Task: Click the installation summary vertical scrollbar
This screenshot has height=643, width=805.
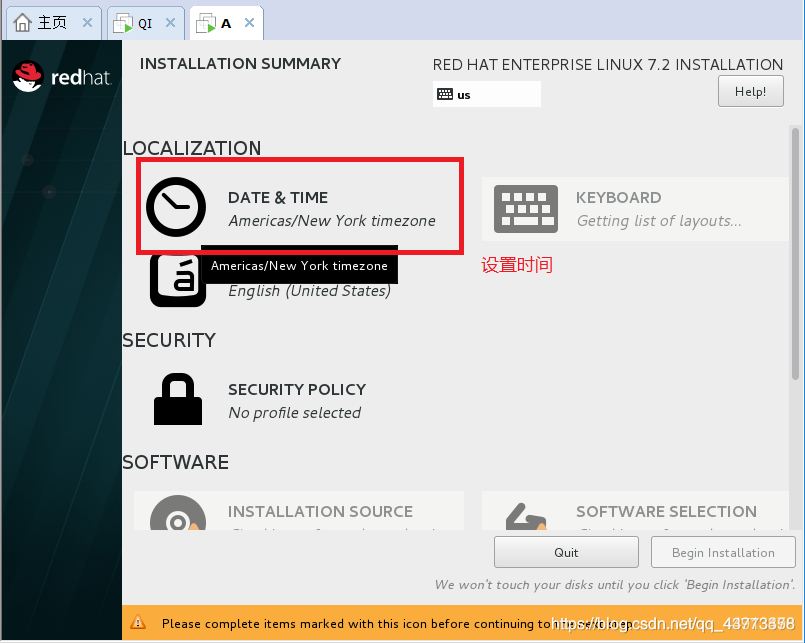Action: (795, 254)
